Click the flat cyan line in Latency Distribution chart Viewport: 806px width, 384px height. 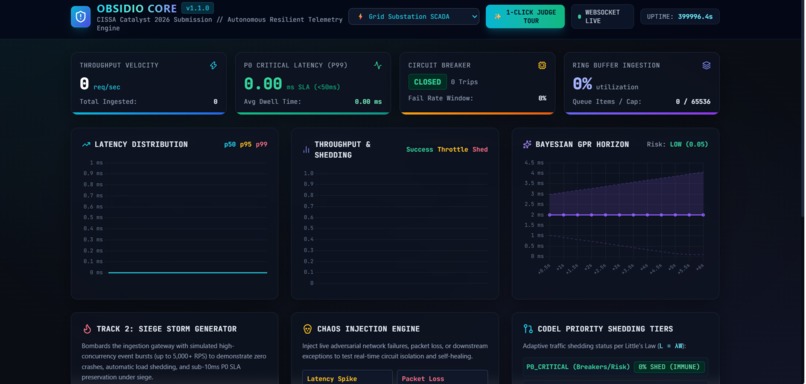click(x=188, y=273)
